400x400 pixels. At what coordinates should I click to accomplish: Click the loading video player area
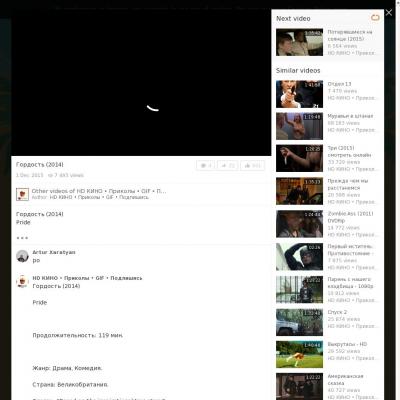[141, 87]
